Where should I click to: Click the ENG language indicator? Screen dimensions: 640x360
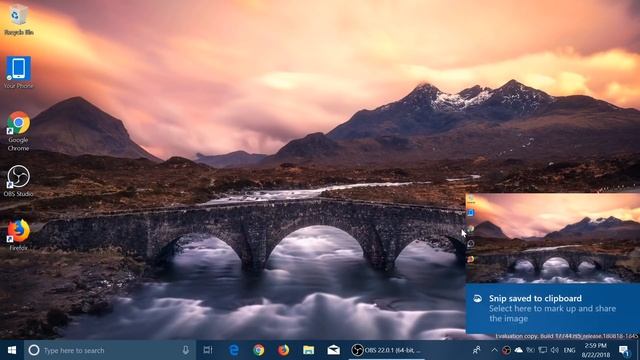click(569, 350)
